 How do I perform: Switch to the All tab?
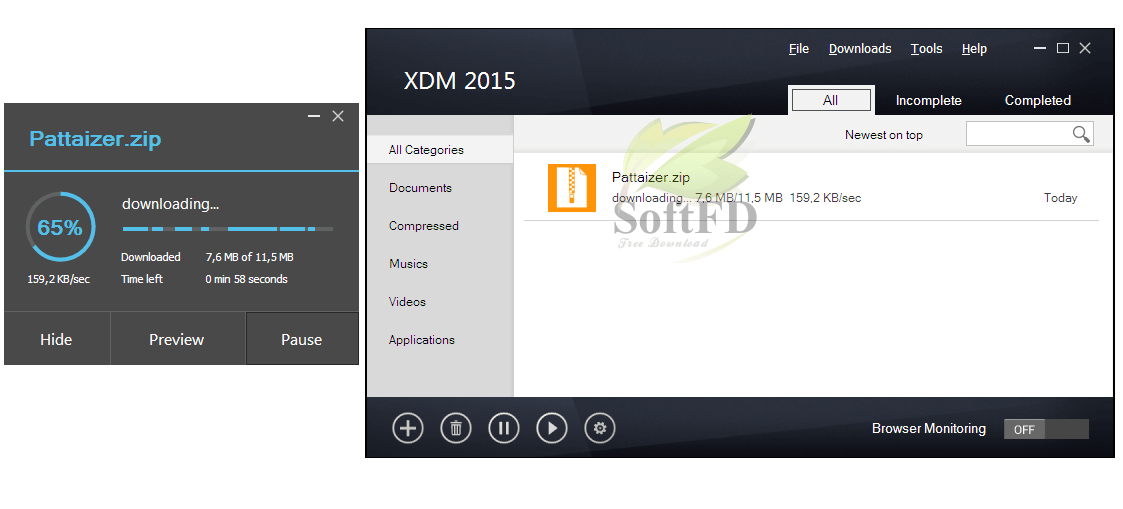tap(831, 100)
